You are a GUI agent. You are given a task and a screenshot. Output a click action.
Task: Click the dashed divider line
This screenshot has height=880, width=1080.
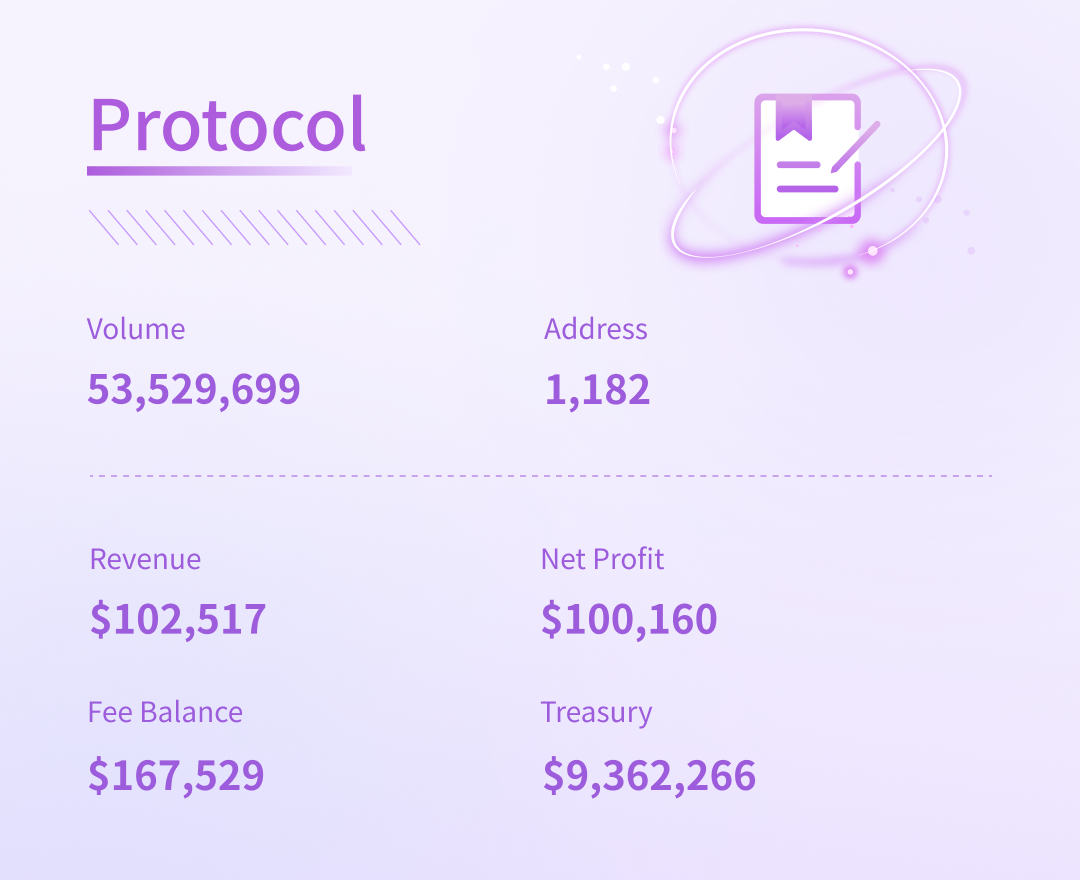(x=540, y=476)
